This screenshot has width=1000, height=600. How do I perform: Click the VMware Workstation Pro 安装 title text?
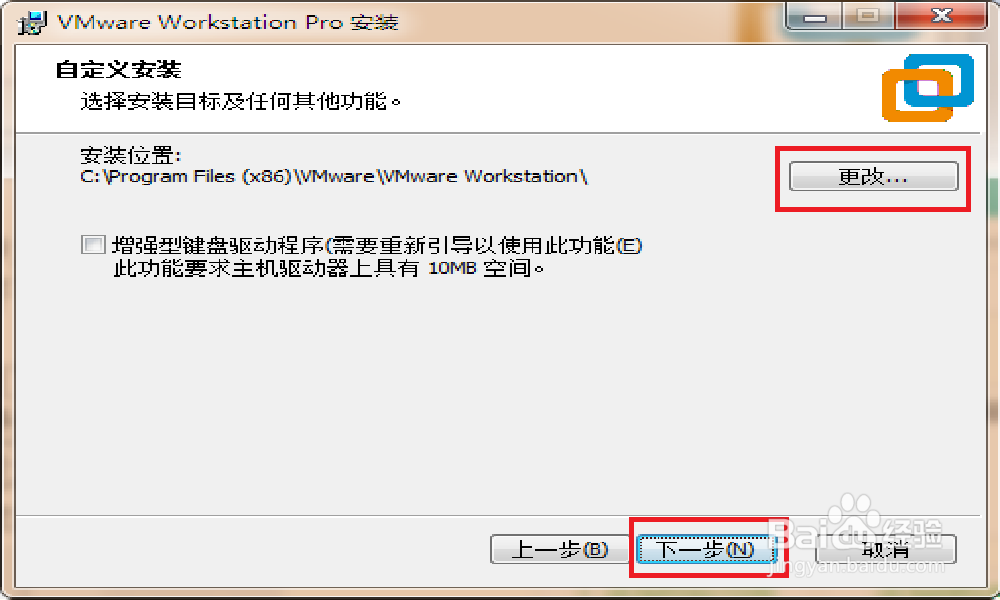click(228, 22)
